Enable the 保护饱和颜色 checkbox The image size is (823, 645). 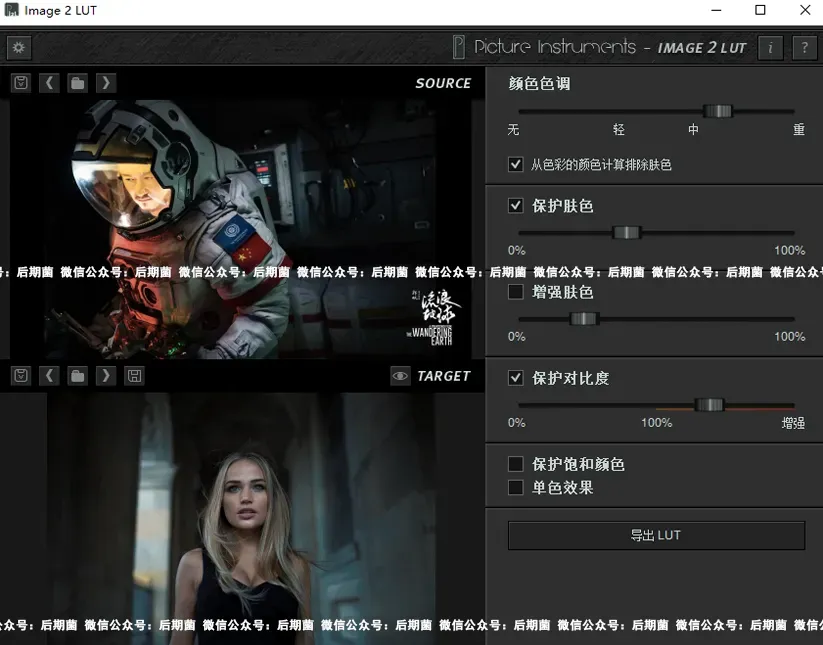click(515, 463)
